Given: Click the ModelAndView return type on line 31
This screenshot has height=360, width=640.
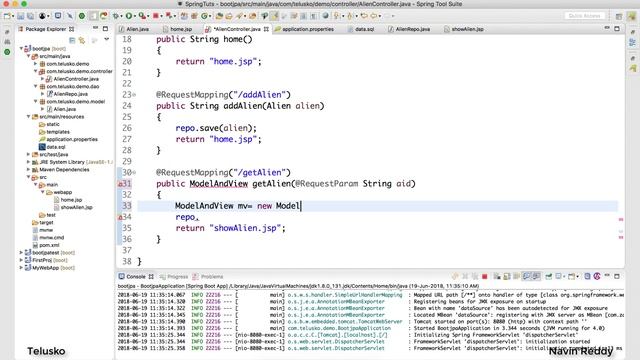Looking at the screenshot, I should pyautogui.click(x=219, y=184).
